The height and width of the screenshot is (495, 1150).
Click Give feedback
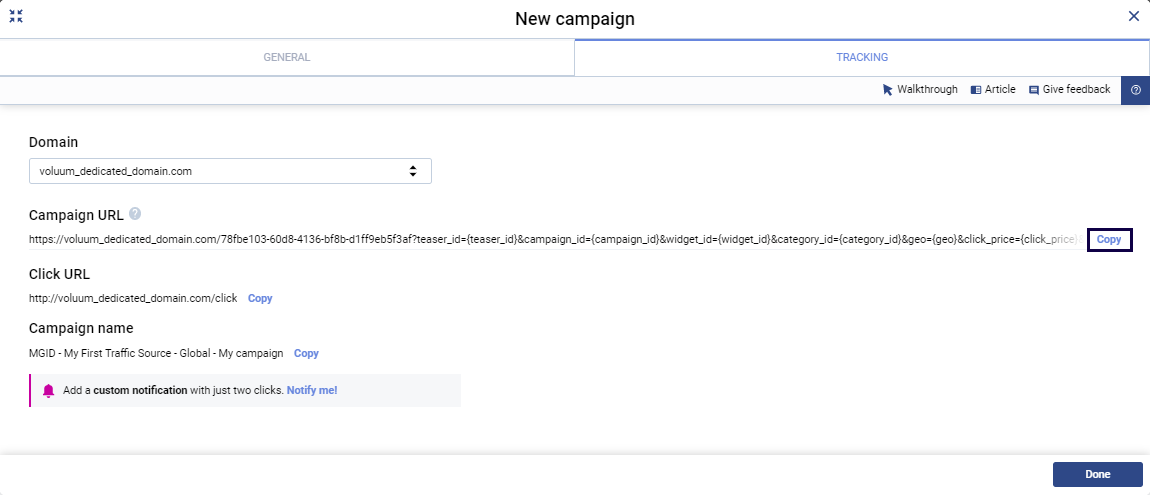point(1069,90)
